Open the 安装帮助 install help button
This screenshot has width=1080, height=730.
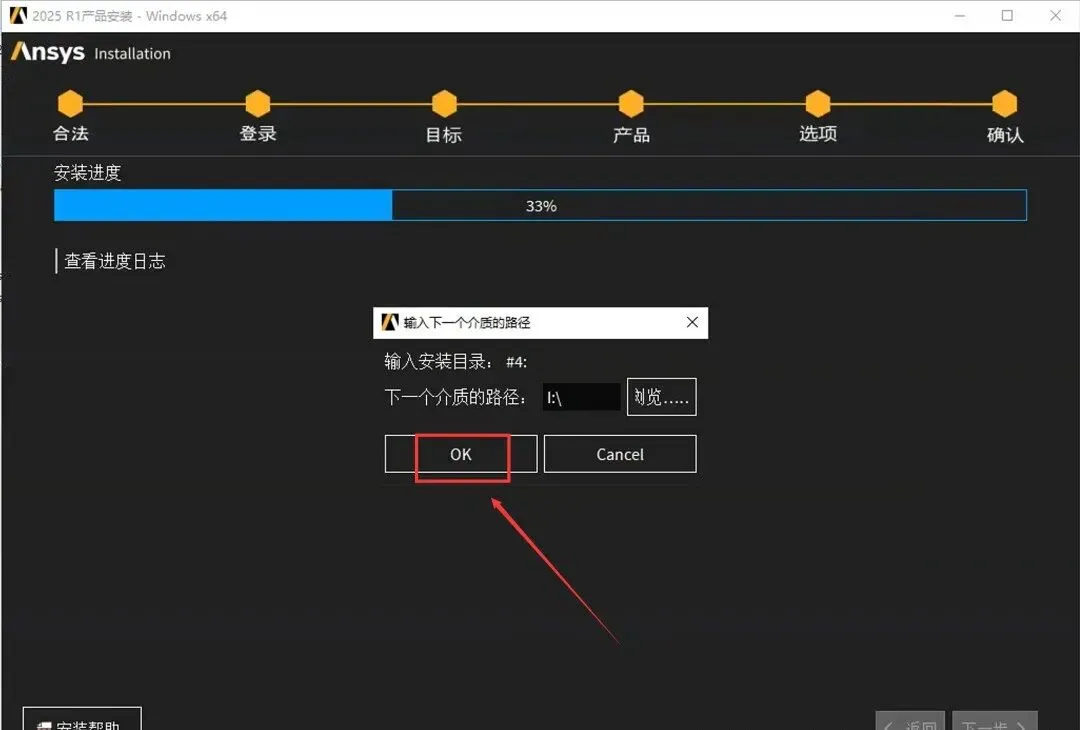click(82, 719)
